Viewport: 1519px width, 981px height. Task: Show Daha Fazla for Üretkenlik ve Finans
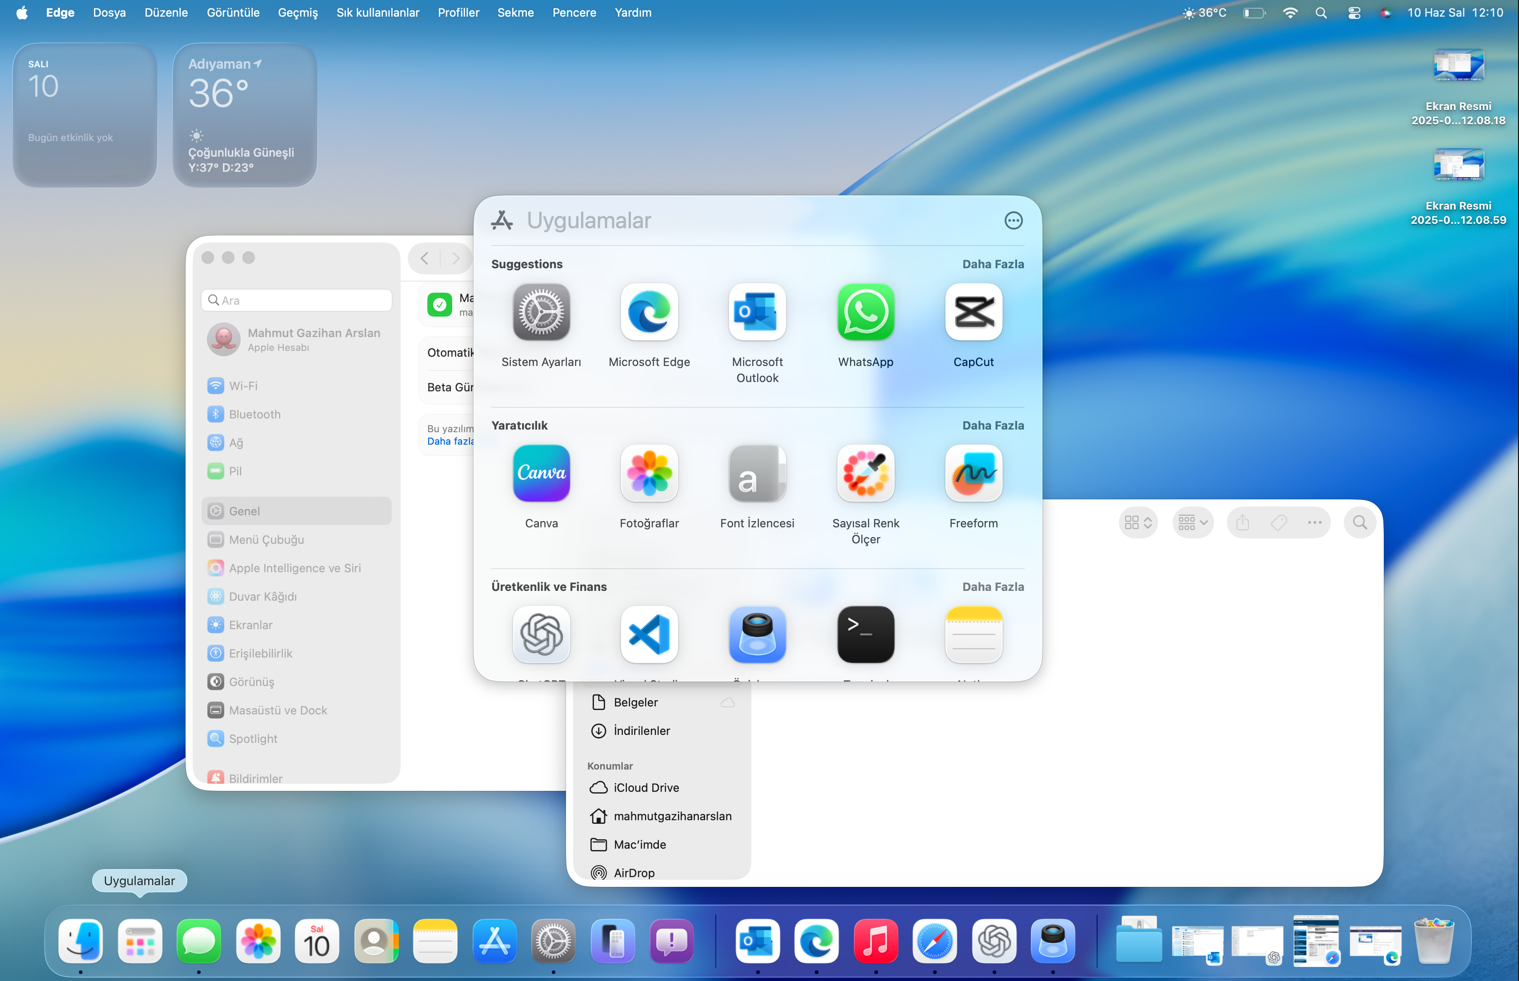[993, 587]
